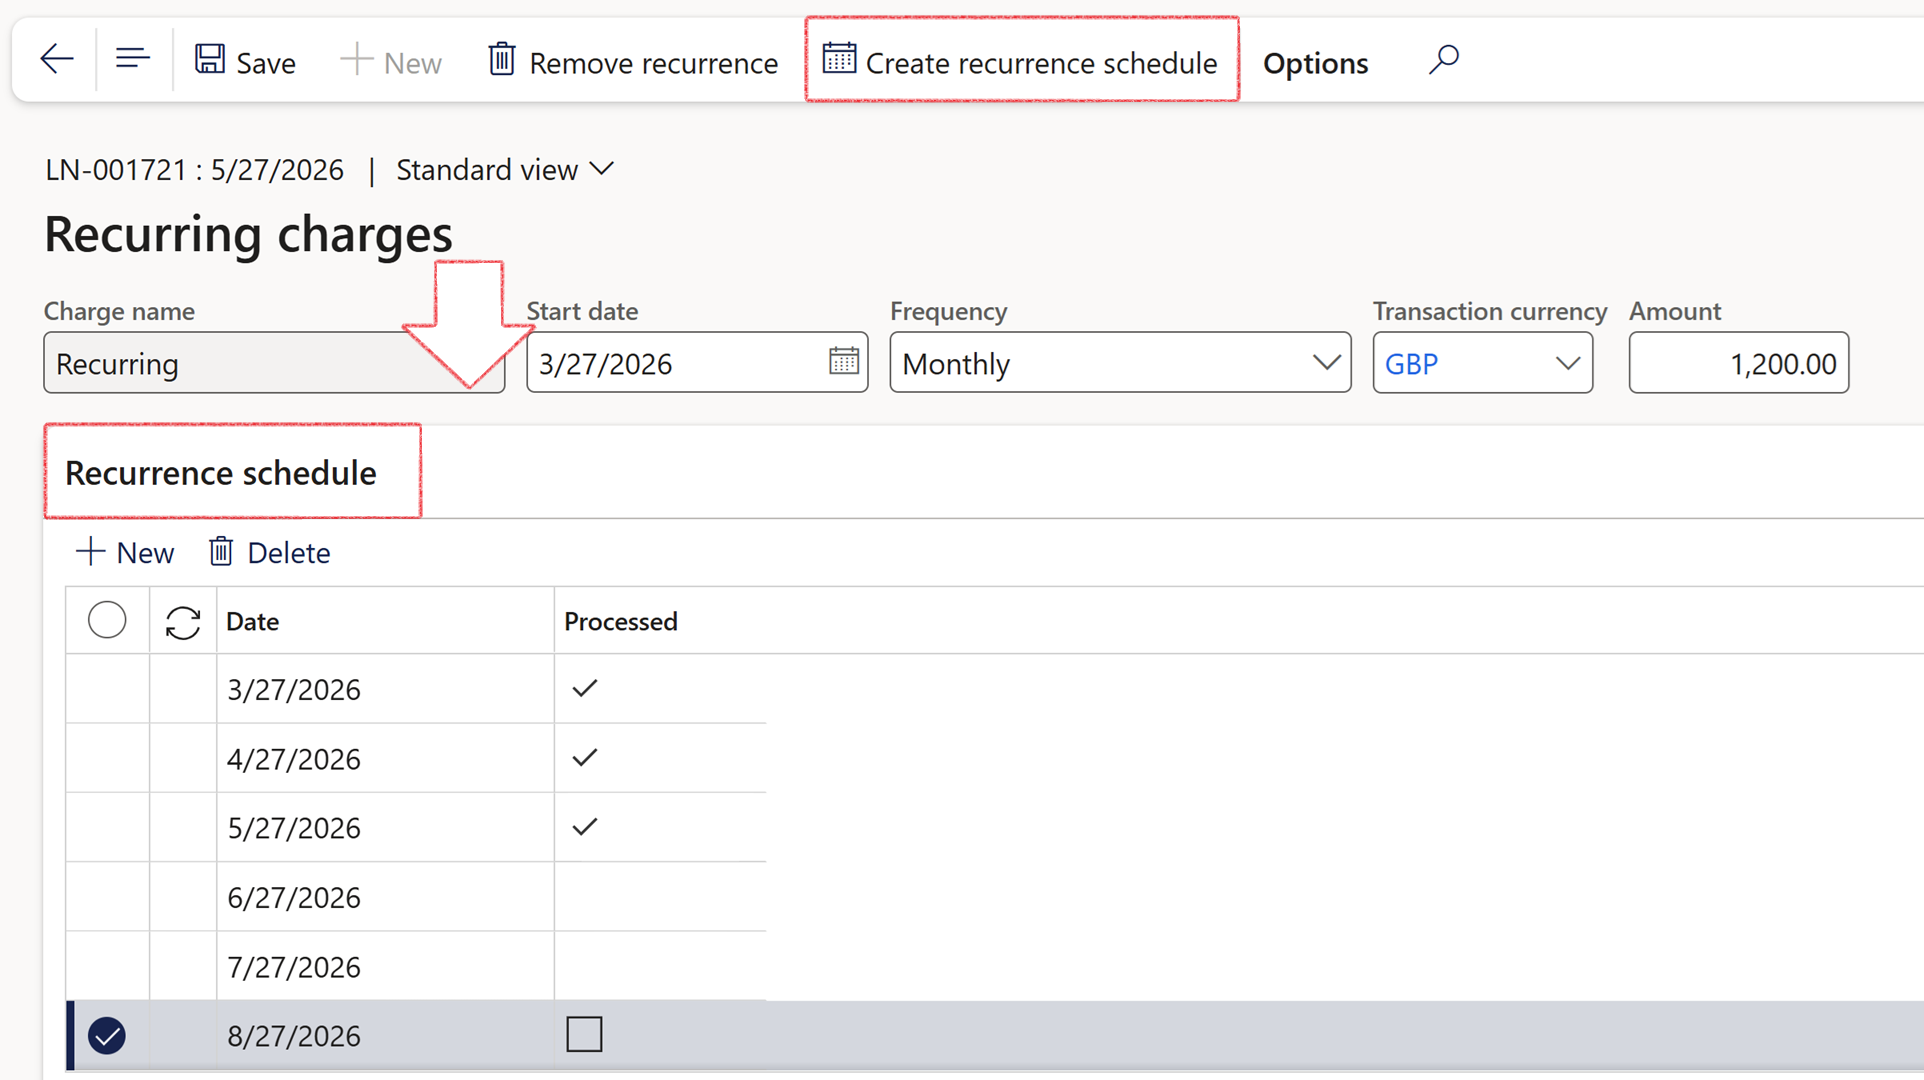Open the navigation list icon beside the back arrow

tap(132, 58)
